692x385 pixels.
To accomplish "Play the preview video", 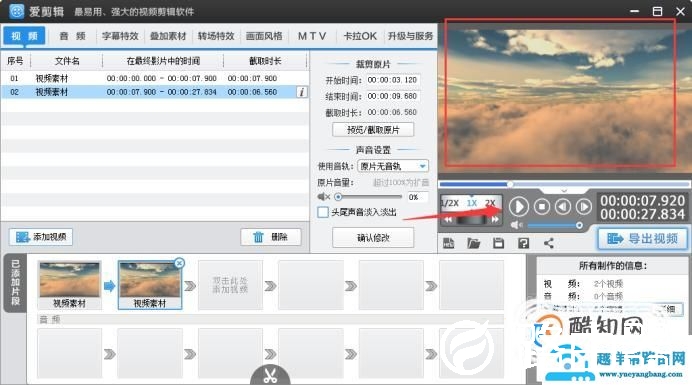I will coord(519,207).
